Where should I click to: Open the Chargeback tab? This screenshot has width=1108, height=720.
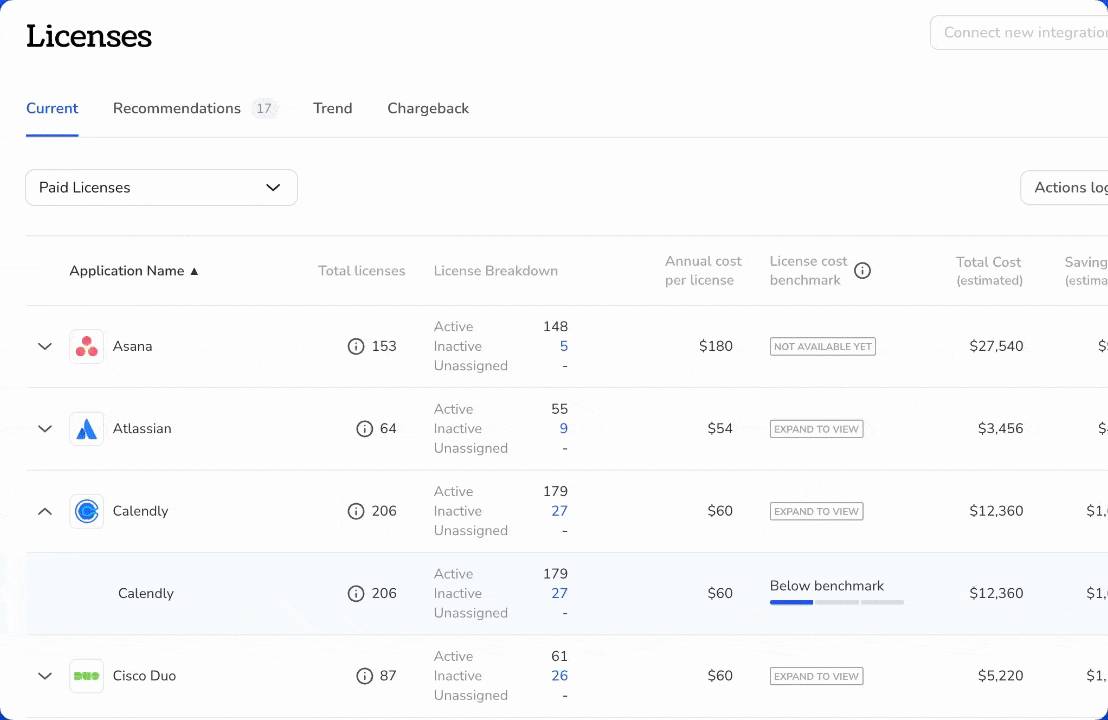tap(428, 108)
